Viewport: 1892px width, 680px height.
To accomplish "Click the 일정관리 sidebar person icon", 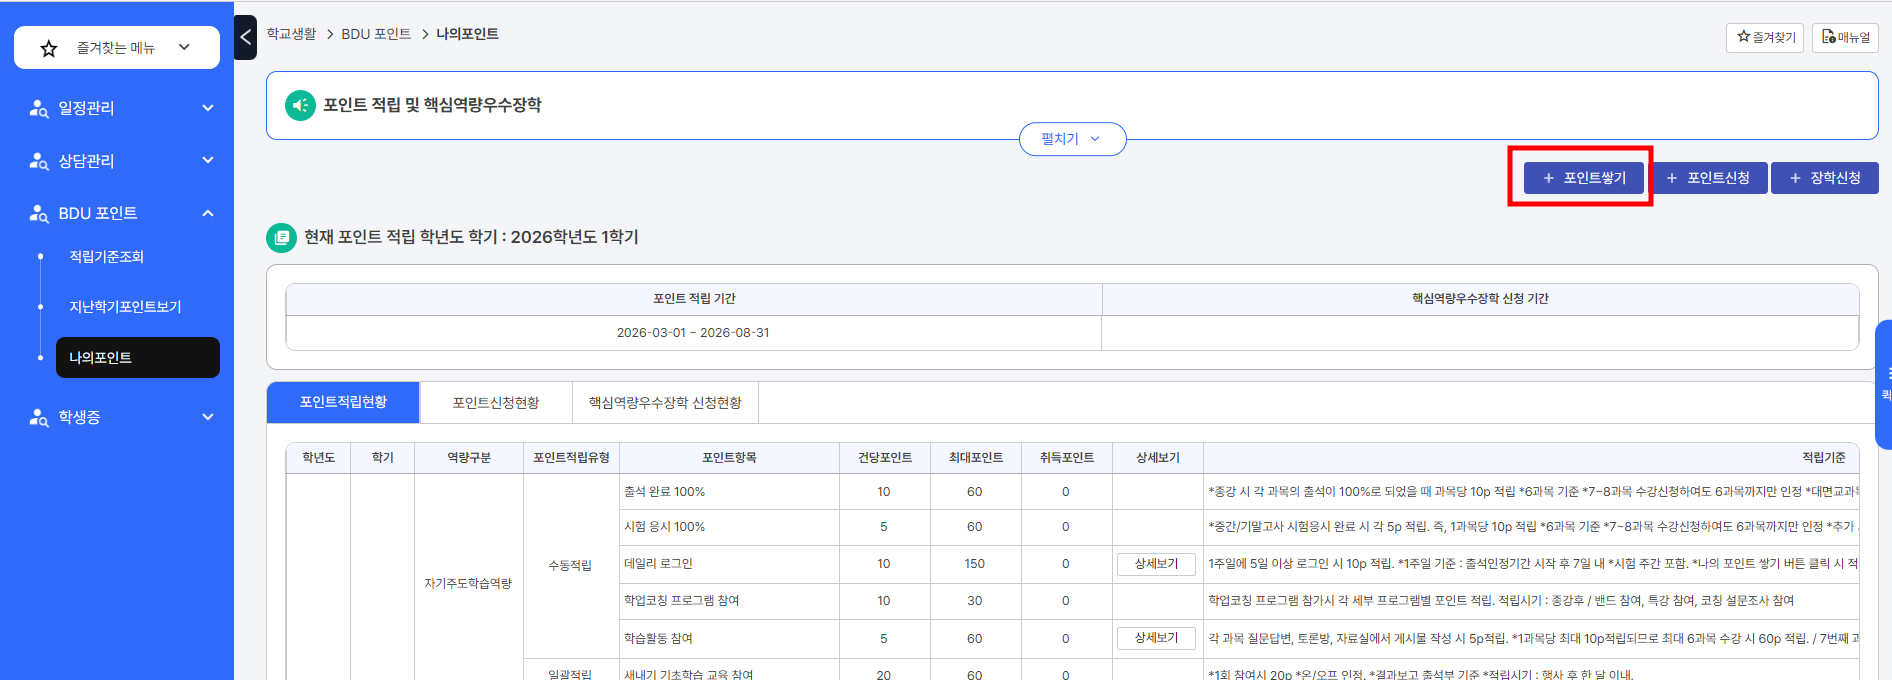I will pos(39,108).
